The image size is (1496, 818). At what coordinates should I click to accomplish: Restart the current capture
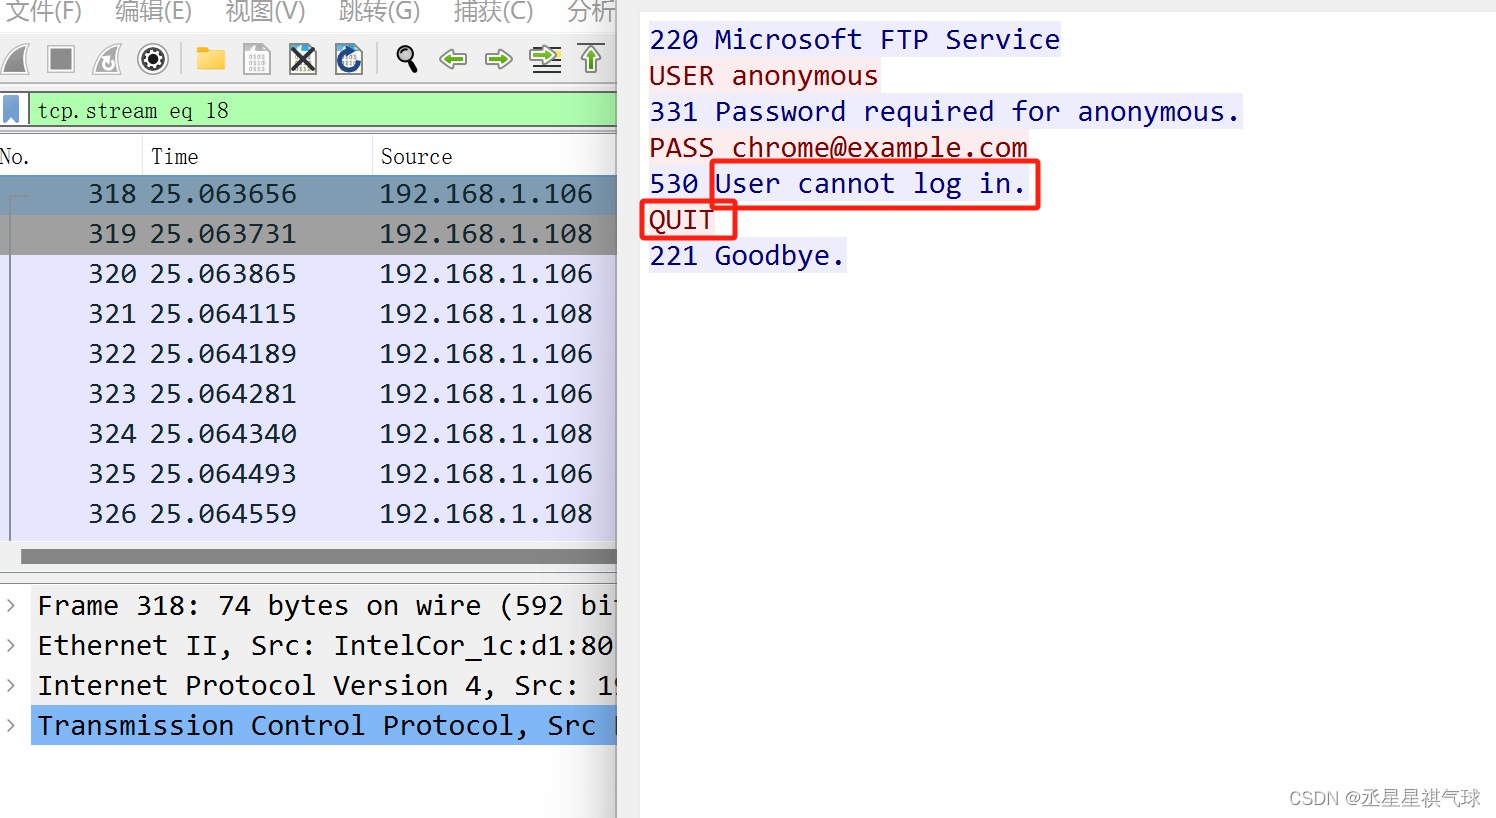pos(106,59)
